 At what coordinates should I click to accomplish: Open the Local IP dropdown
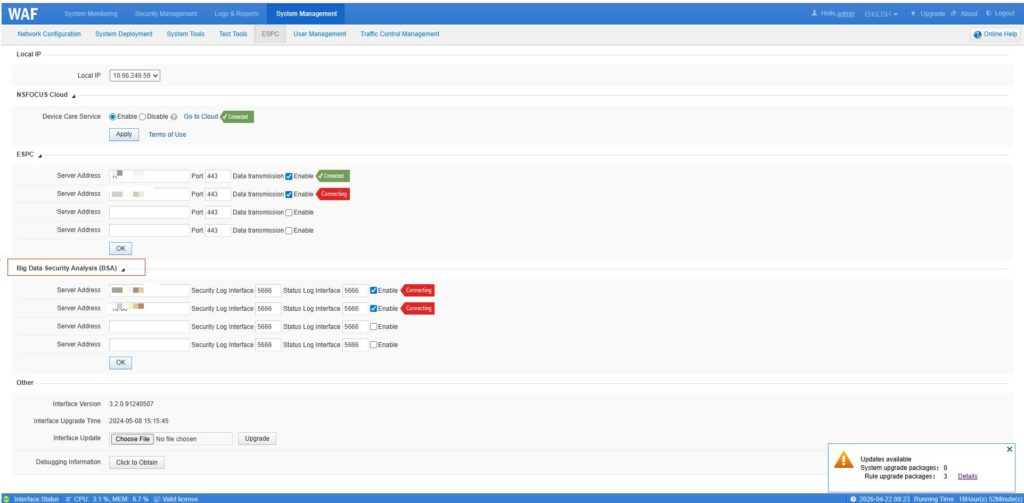tap(134, 75)
